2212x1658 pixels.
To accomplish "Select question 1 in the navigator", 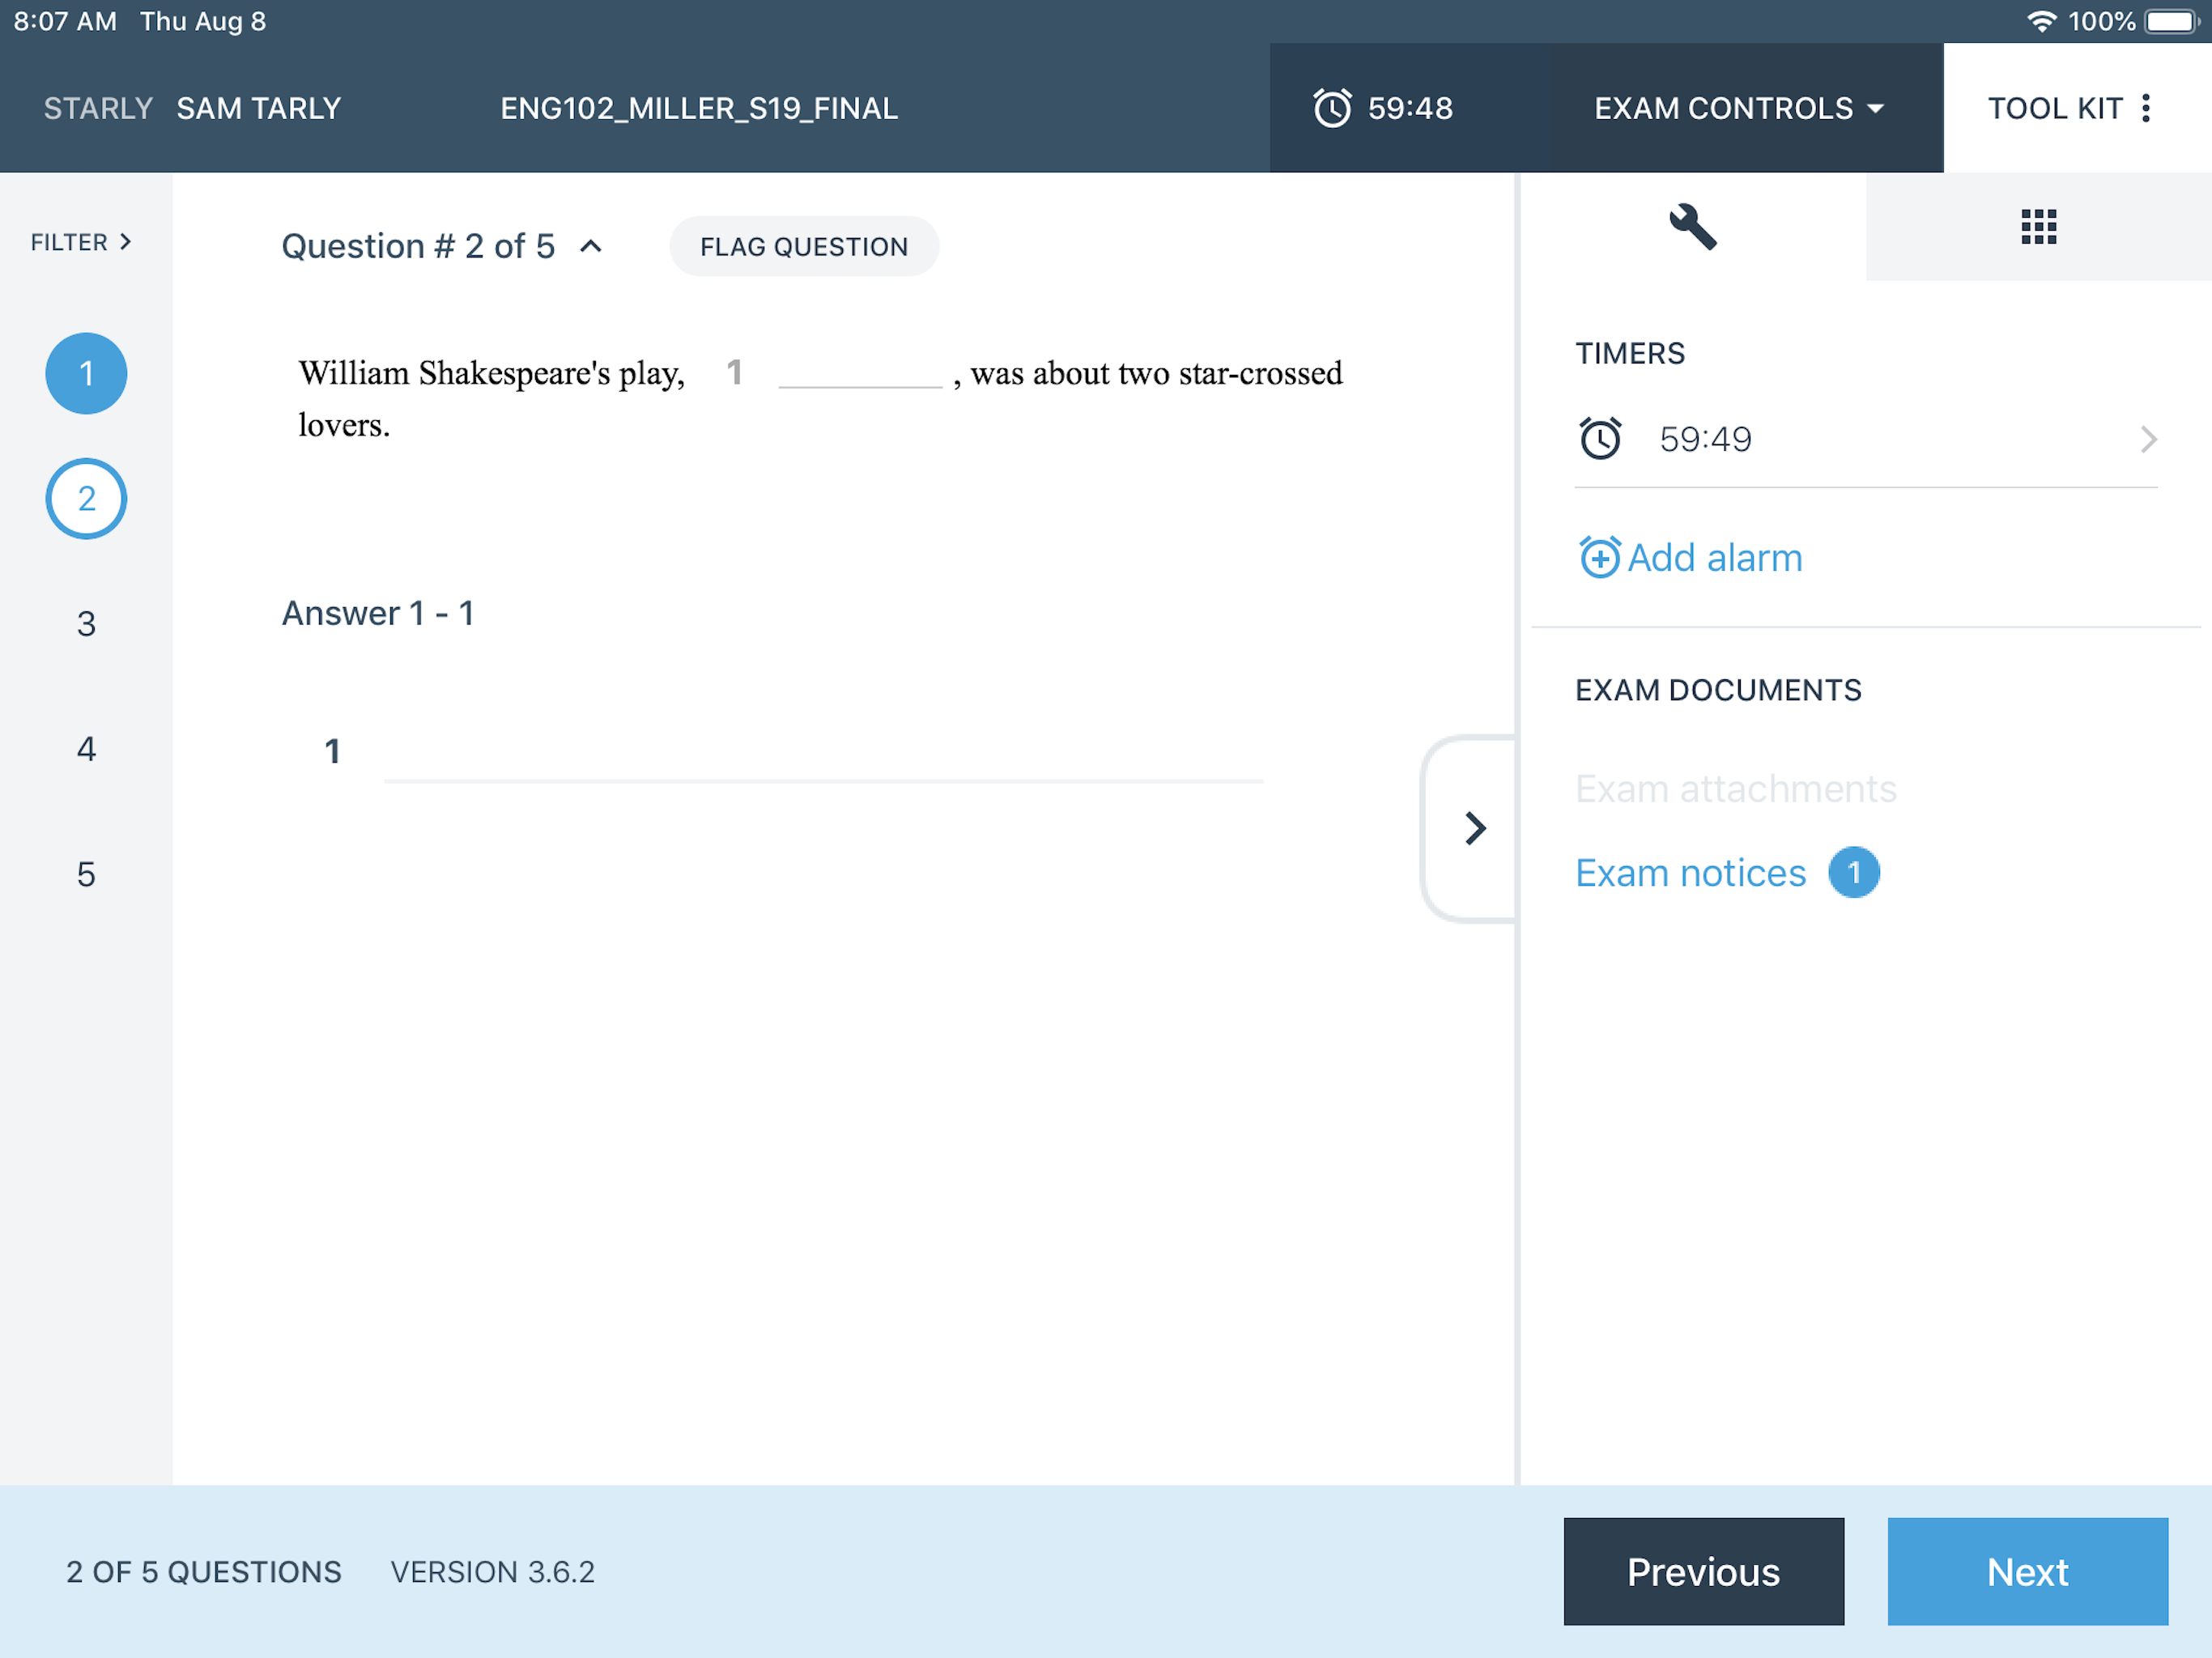I will pyautogui.click(x=86, y=373).
